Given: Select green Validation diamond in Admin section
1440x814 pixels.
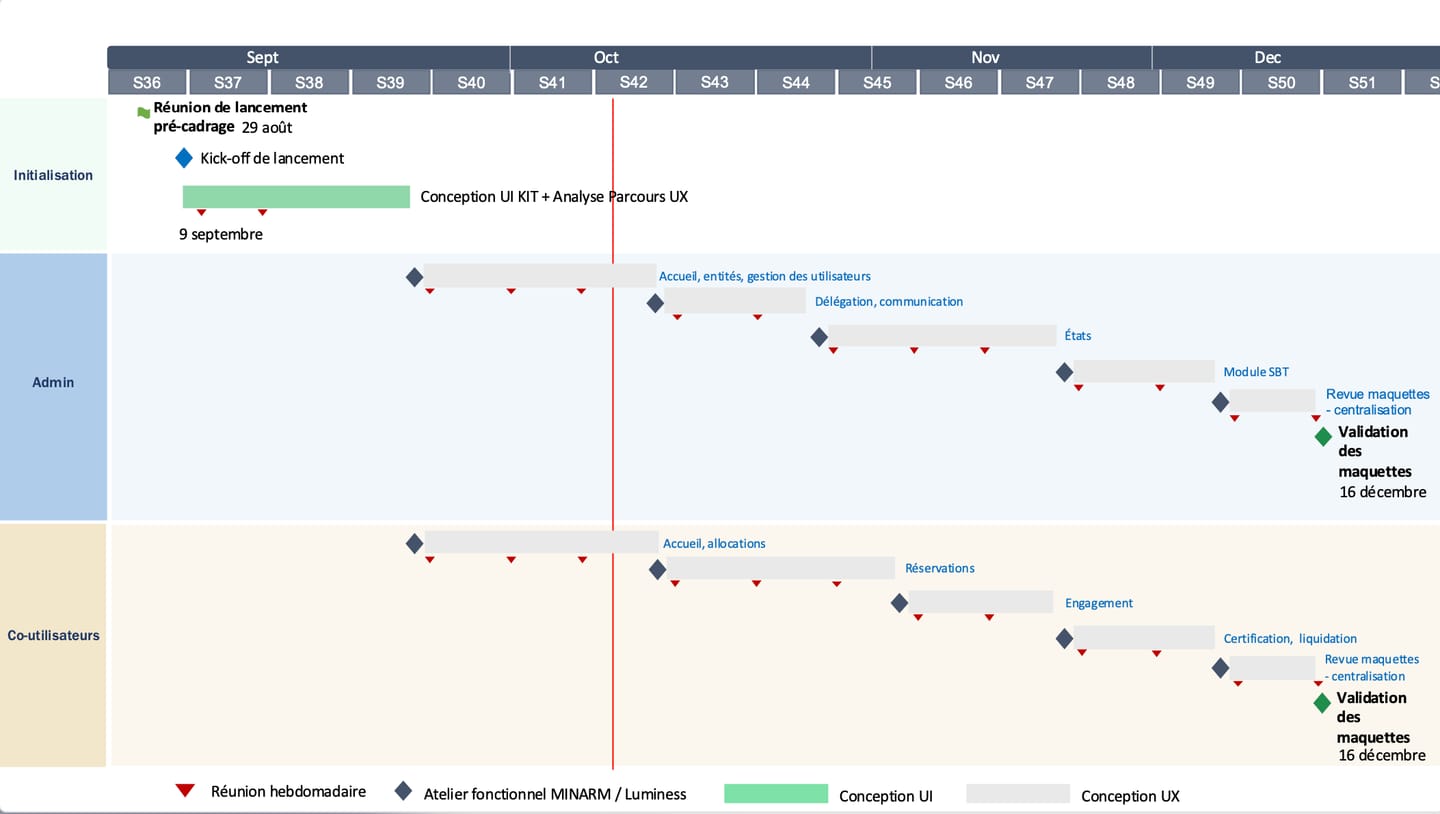Looking at the screenshot, I should click(x=1323, y=437).
